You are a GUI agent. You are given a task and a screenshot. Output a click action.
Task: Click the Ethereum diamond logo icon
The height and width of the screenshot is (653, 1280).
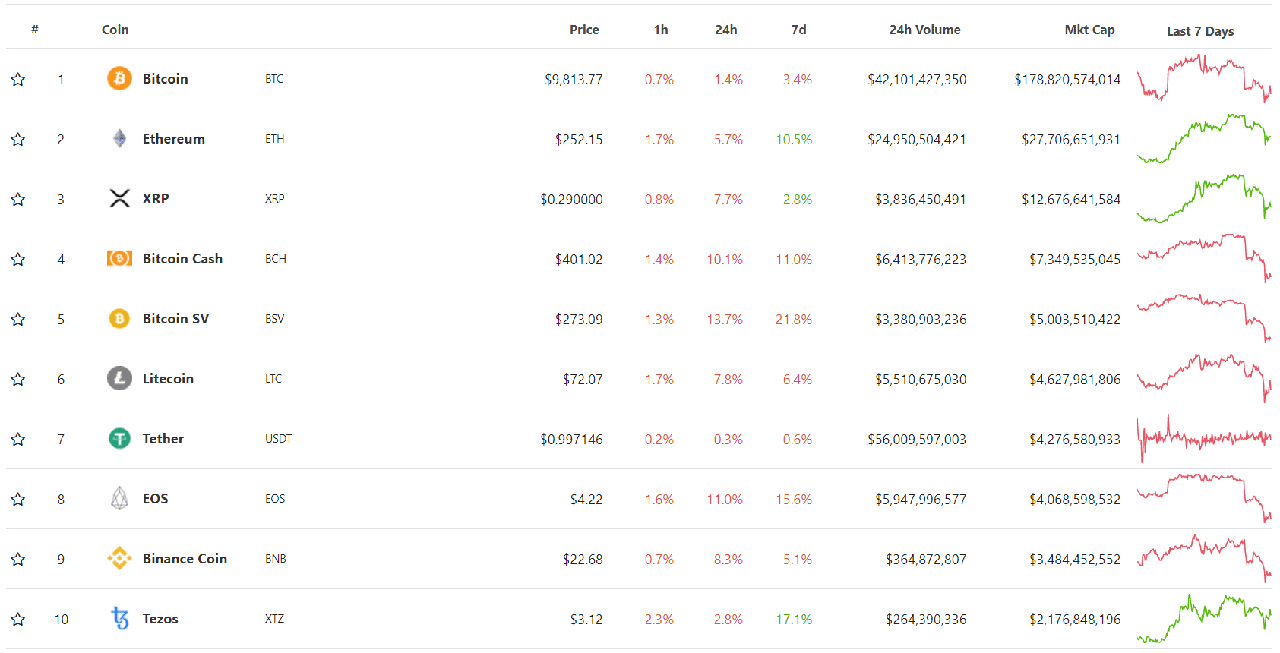tap(119, 139)
